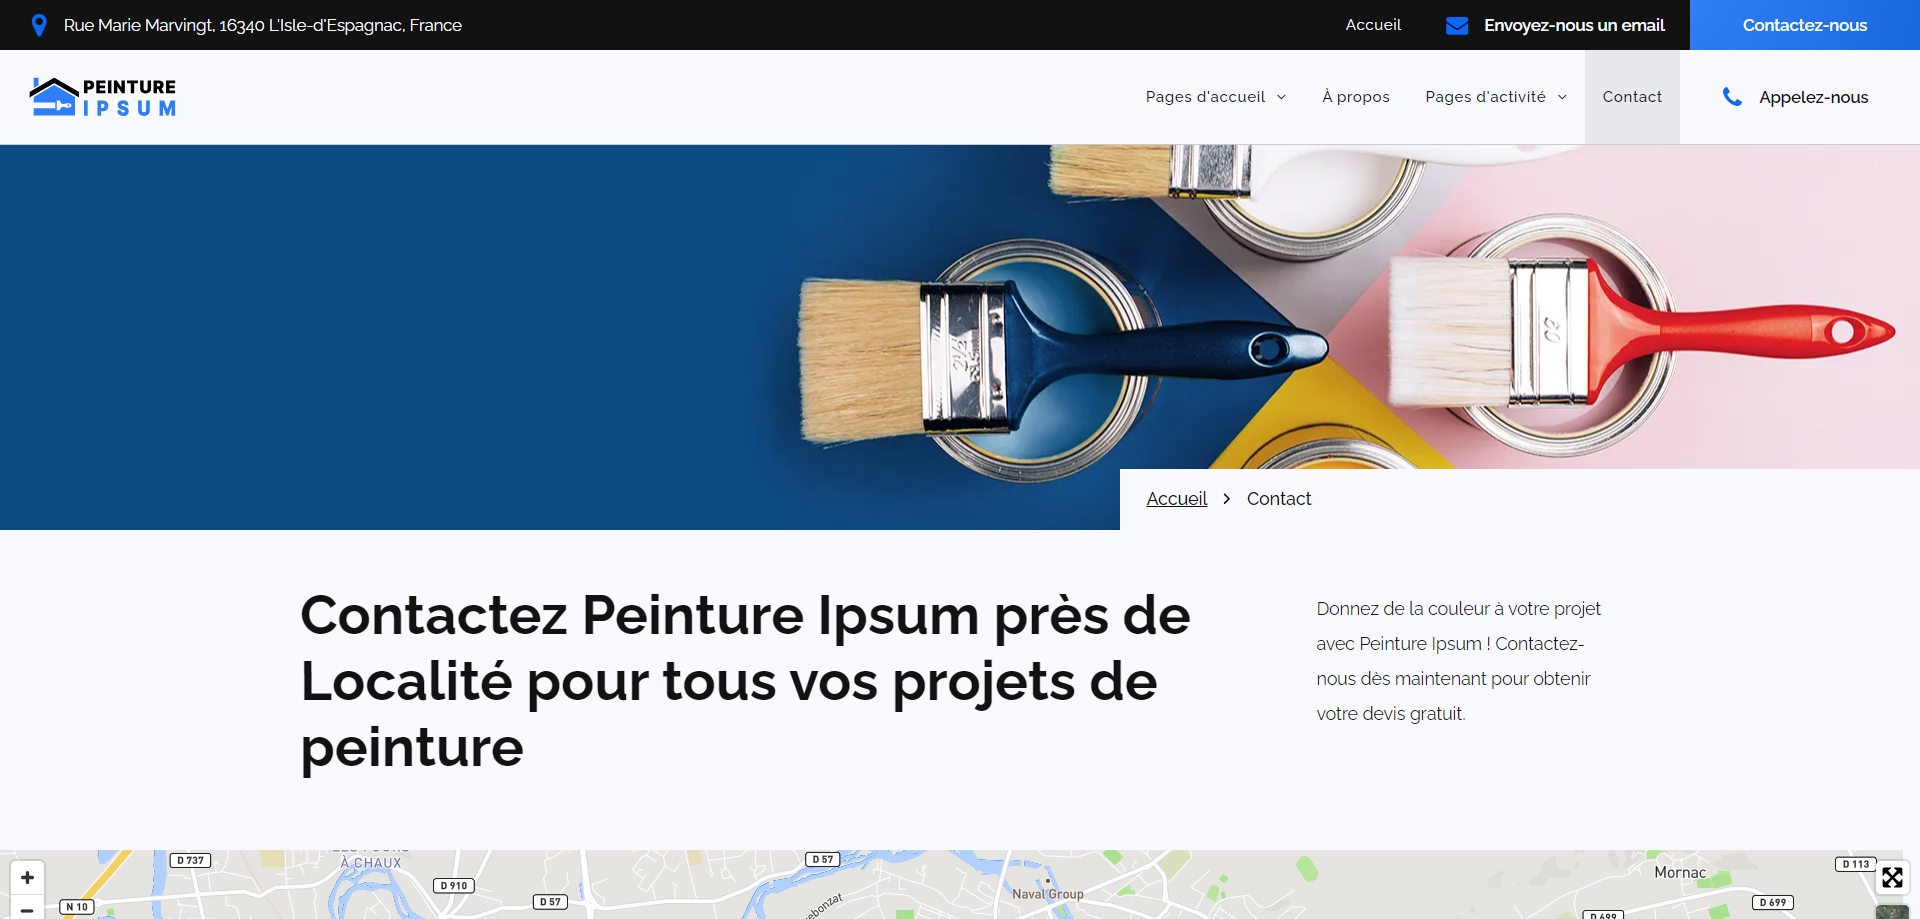1920x919 pixels.
Task: Switch map layer using the corner thumbnail
Action: pyautogui.click(x=1892, y=911)
